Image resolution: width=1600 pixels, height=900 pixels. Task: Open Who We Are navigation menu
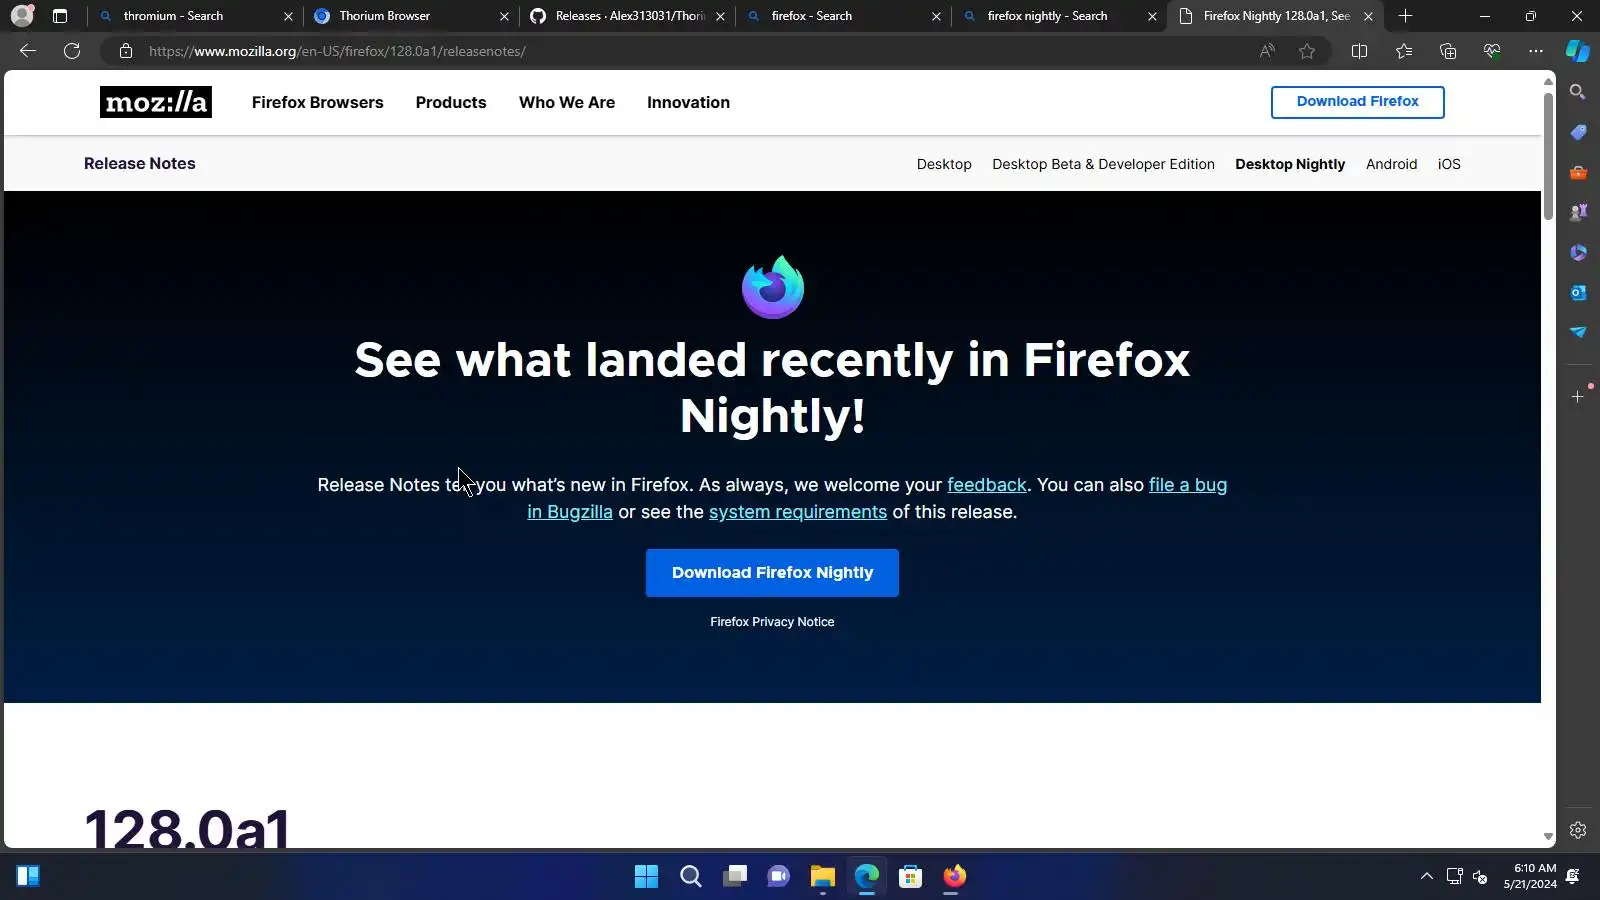tap(567, 102)
